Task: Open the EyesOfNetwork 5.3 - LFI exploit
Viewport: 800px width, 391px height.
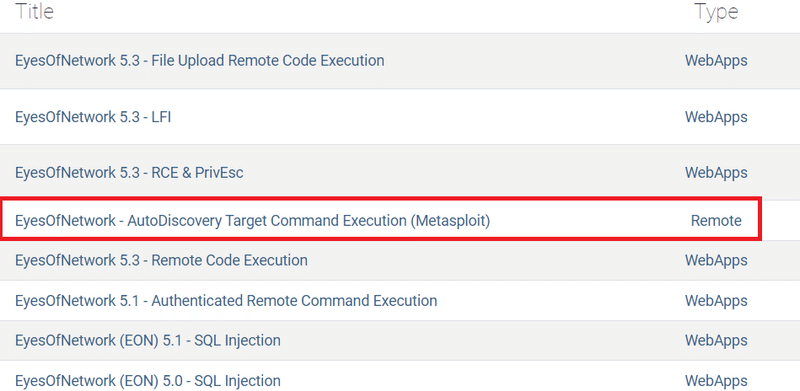Action: pyautogui.click(x=93, y=117)
